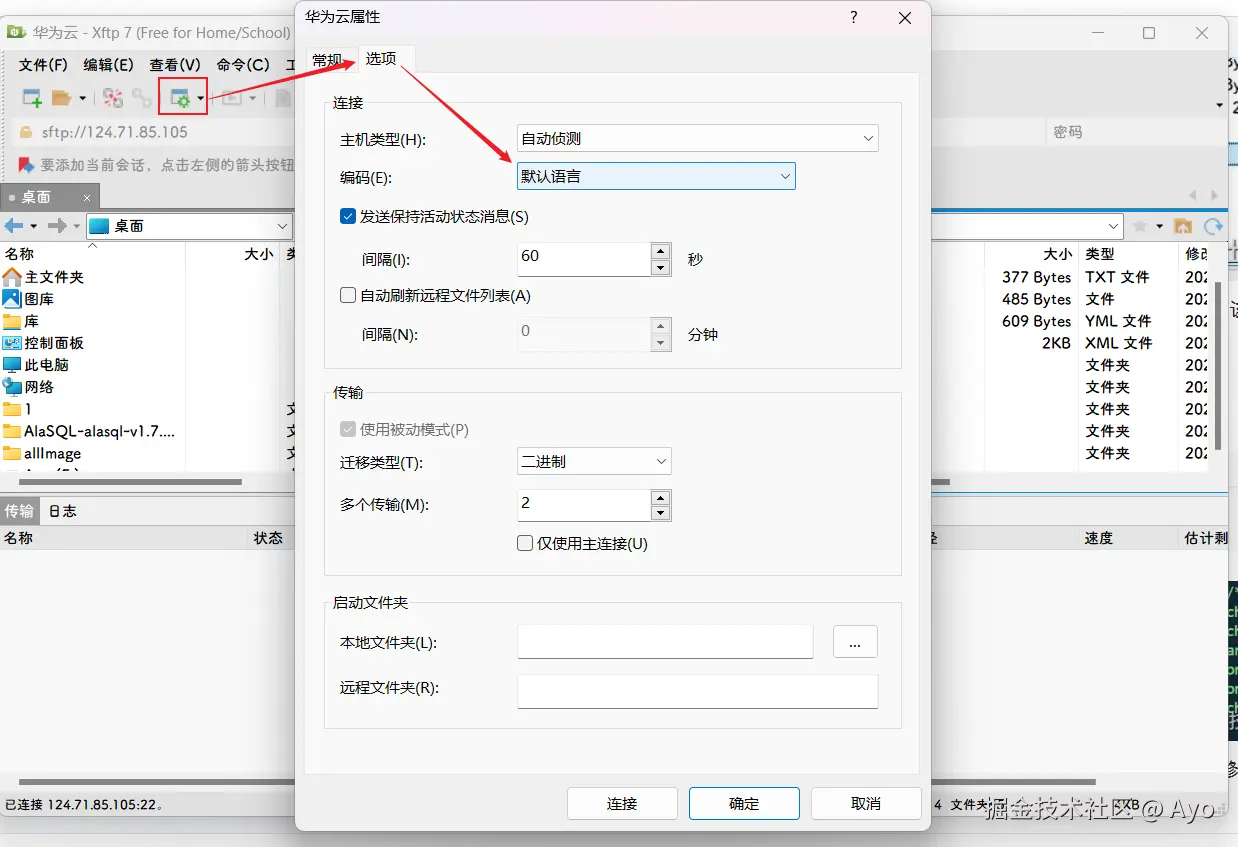Image resolution: width=1238 pixels, height=847 pixels.
Task: Expand remote pane path combo box
Action: (x=1113, y=226)
